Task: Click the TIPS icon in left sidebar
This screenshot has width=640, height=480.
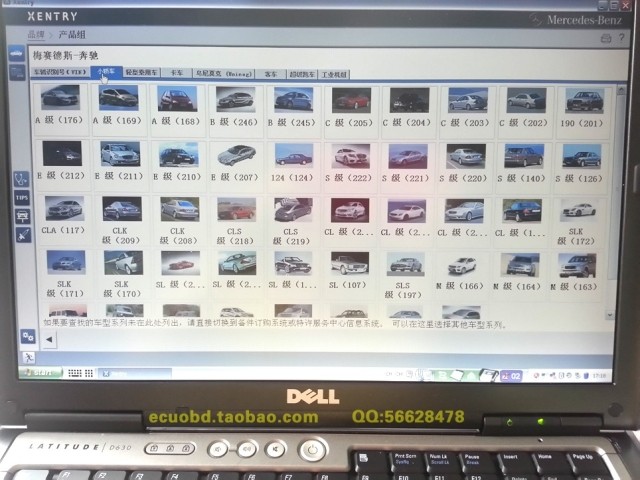Action: 22,198
